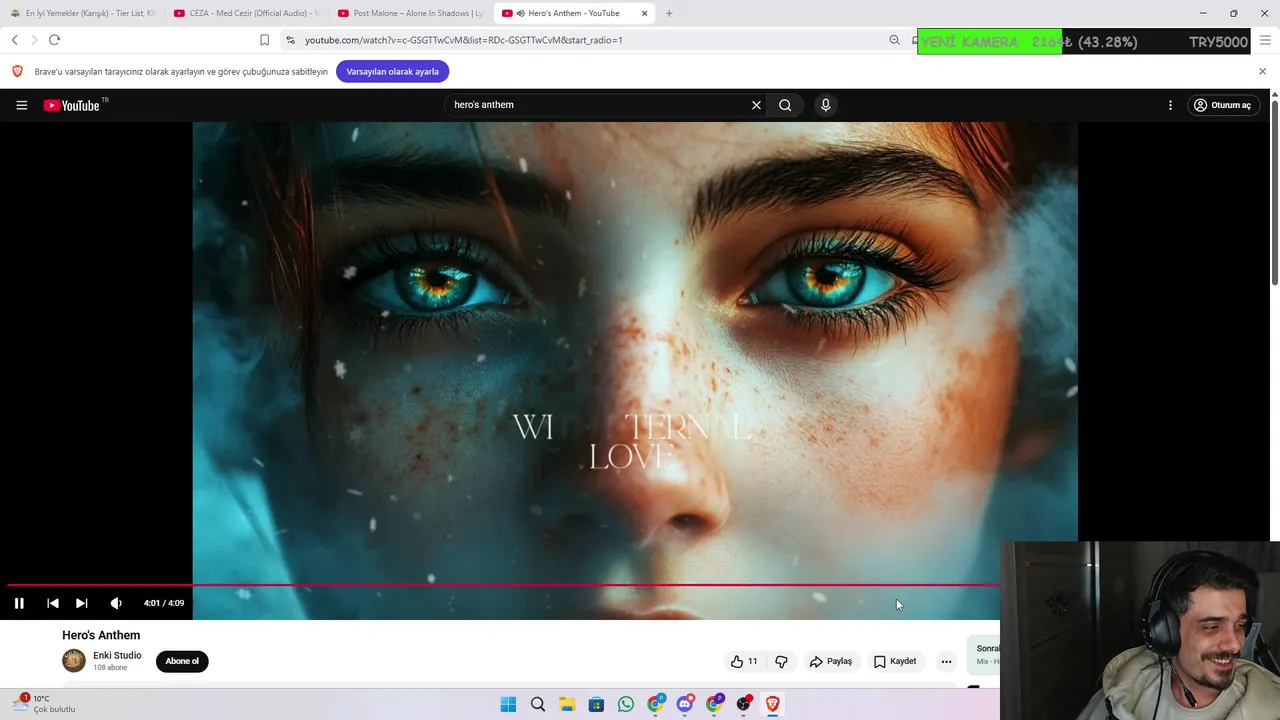1280x720 pixels.
Task: Skip to next video in playlist
Action: pyautogui.click(x=82, y=603)
